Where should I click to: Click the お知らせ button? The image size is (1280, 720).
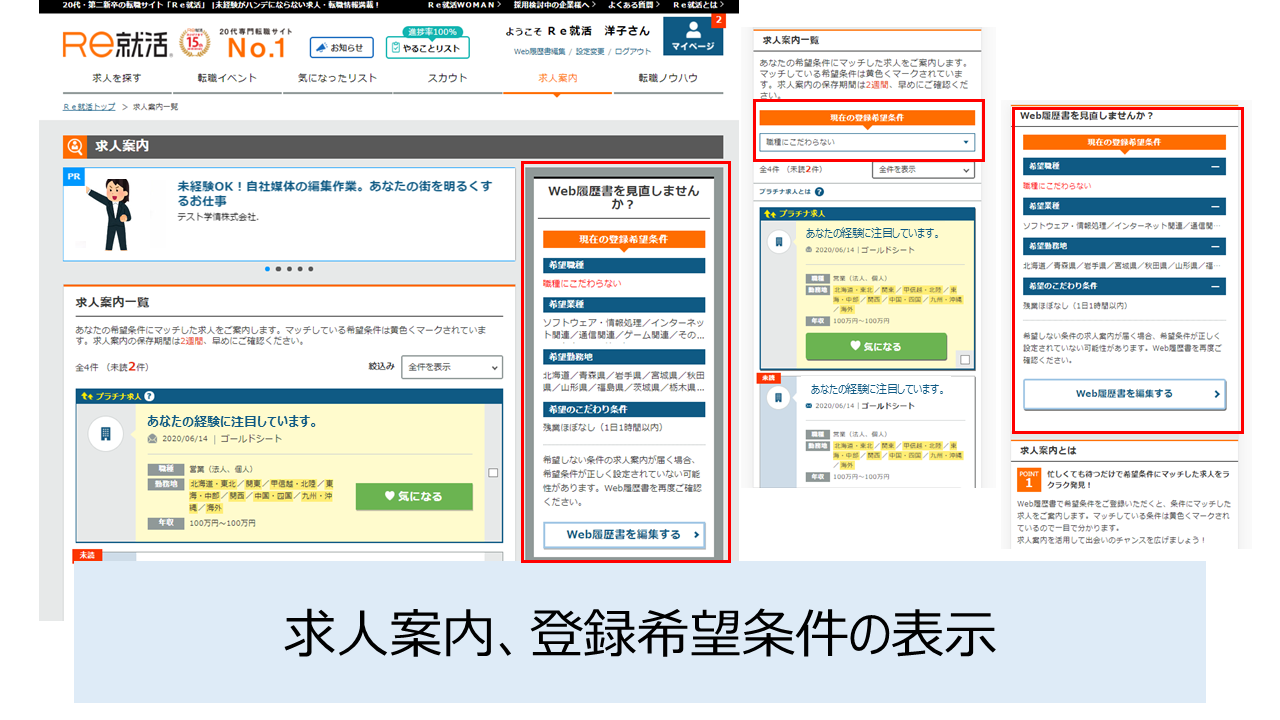pos(341,47)
